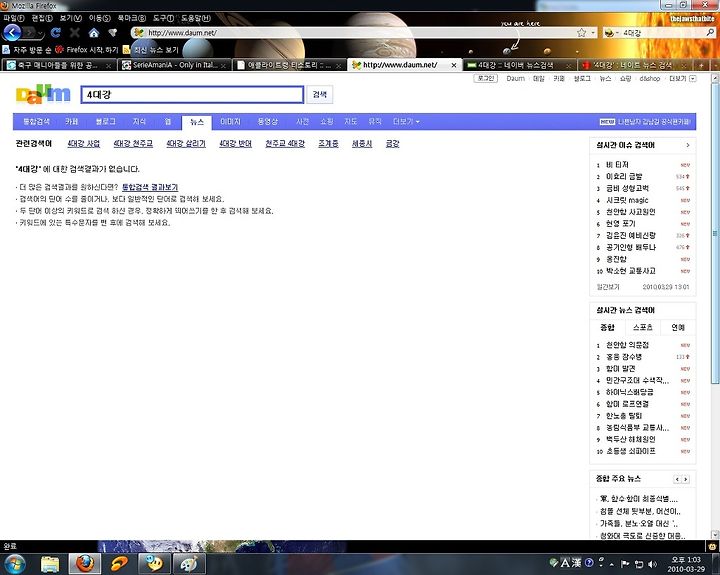
Task: Expand realtime issue keywords arrow
Action: click(688, 145)
